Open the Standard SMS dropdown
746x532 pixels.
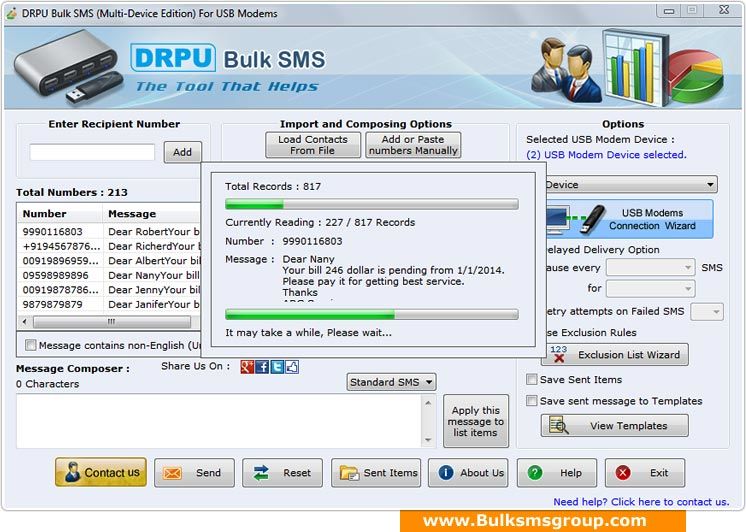pos(391,382)
